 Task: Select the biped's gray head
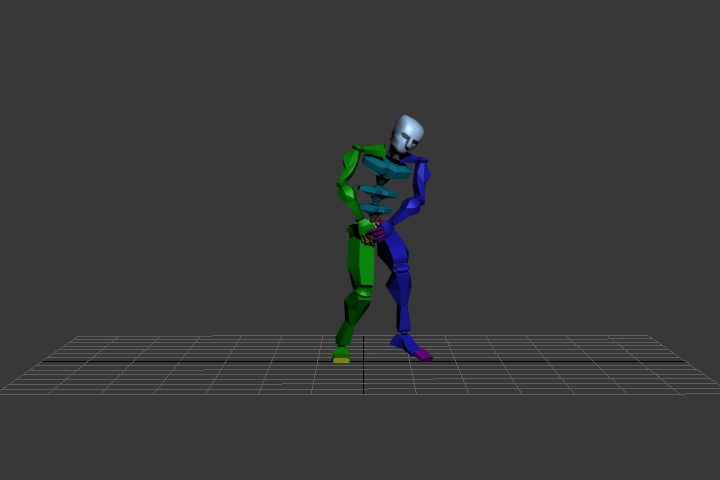click(407, 134)
